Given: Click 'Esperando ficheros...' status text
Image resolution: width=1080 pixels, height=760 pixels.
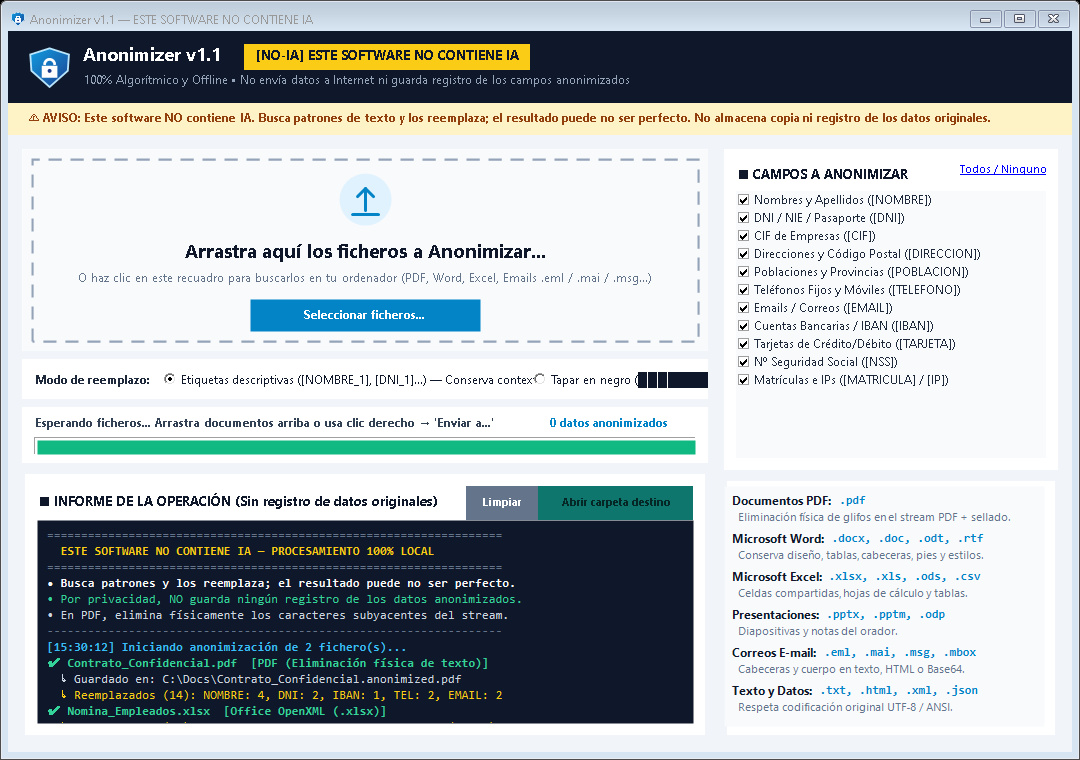Looking at the screenshot, I should [264, 422].
